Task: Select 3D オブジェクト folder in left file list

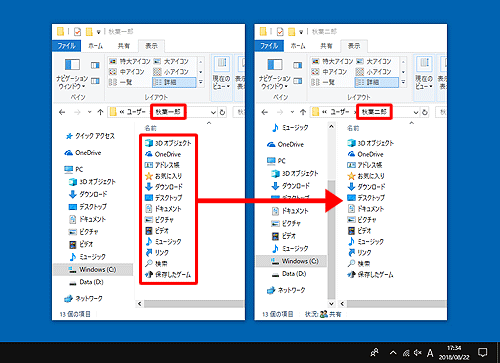Action: (168, 143)
